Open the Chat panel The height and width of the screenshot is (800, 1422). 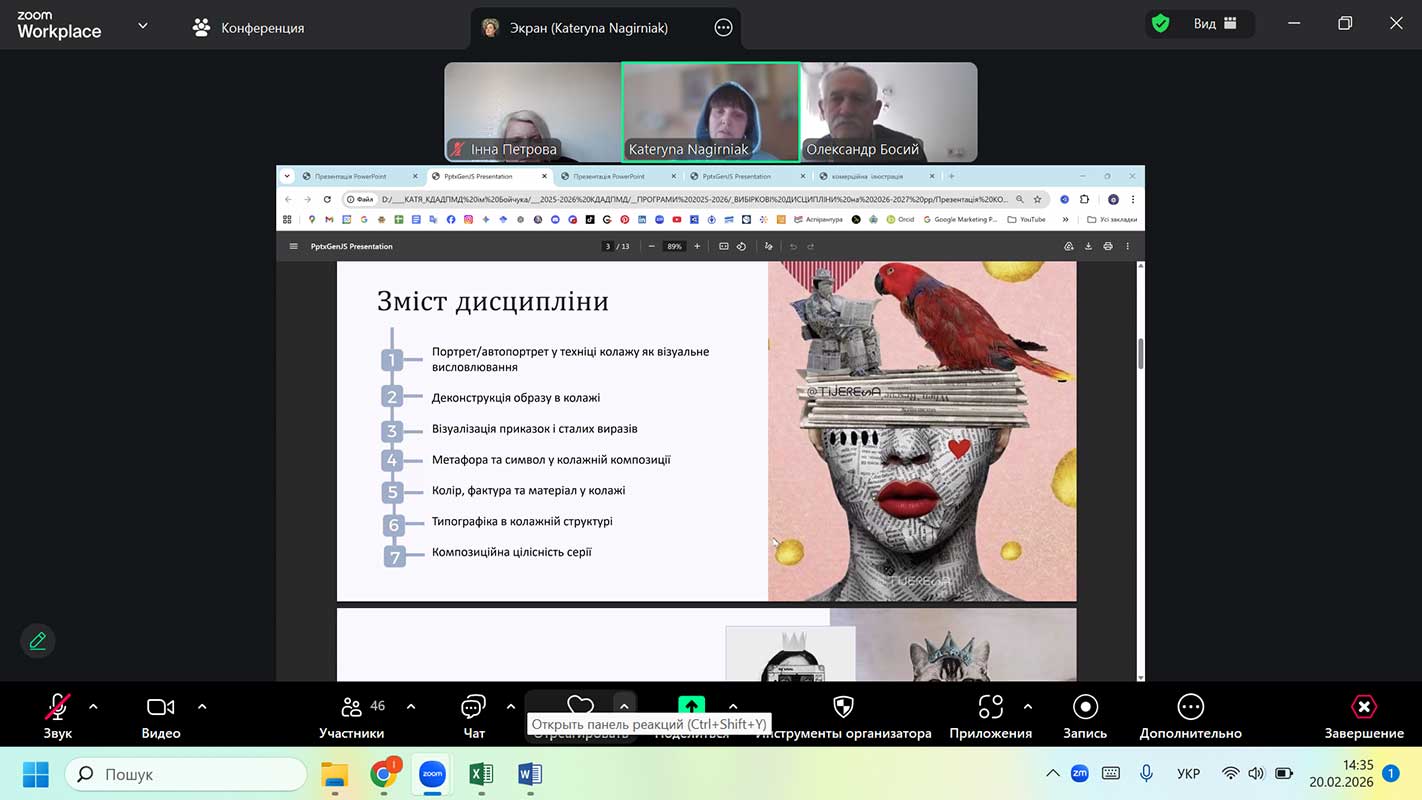473,715
